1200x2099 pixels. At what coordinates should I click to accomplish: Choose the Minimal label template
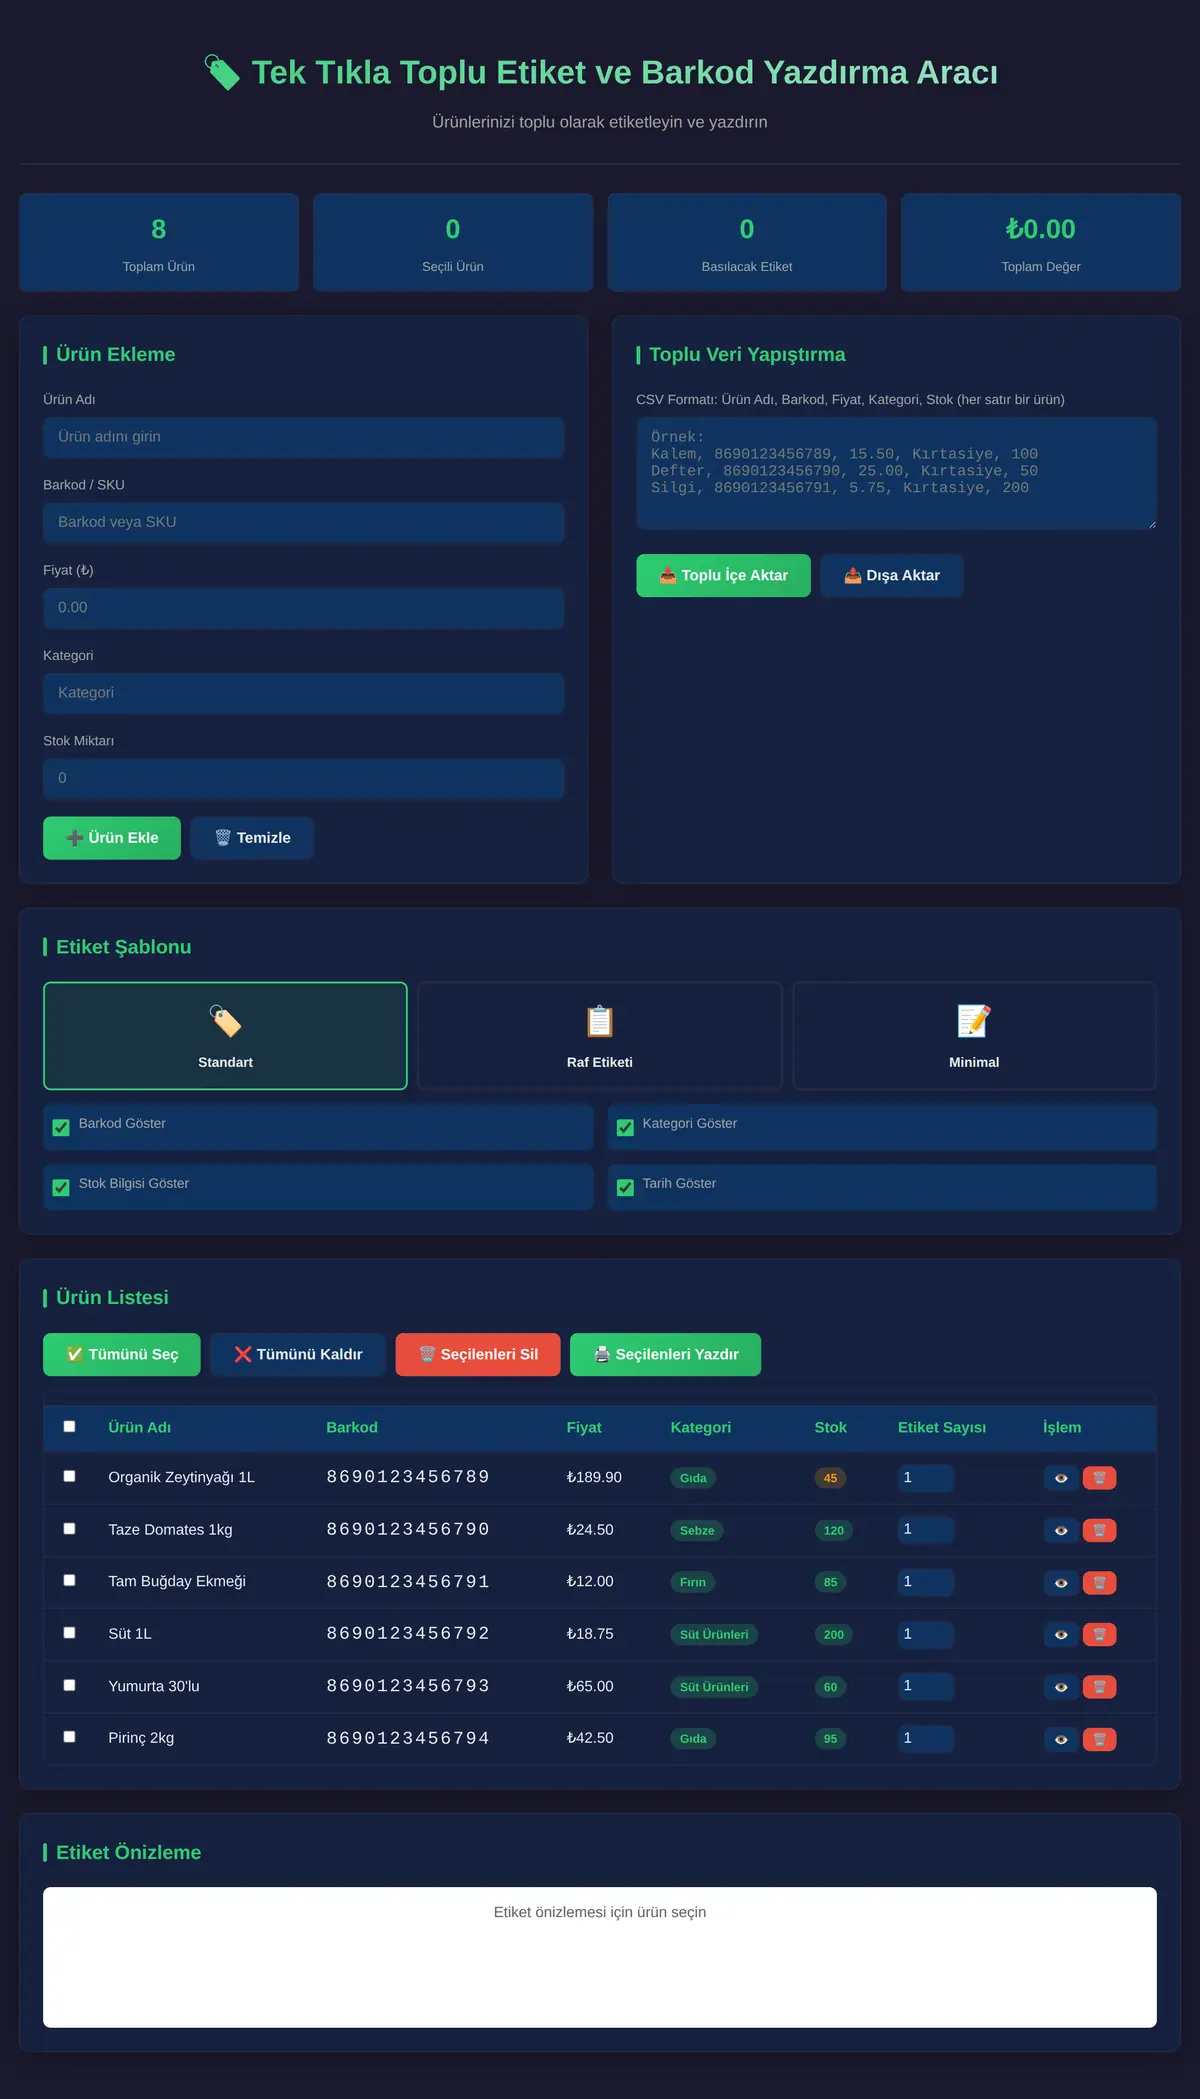click(x=974, y=1036)
